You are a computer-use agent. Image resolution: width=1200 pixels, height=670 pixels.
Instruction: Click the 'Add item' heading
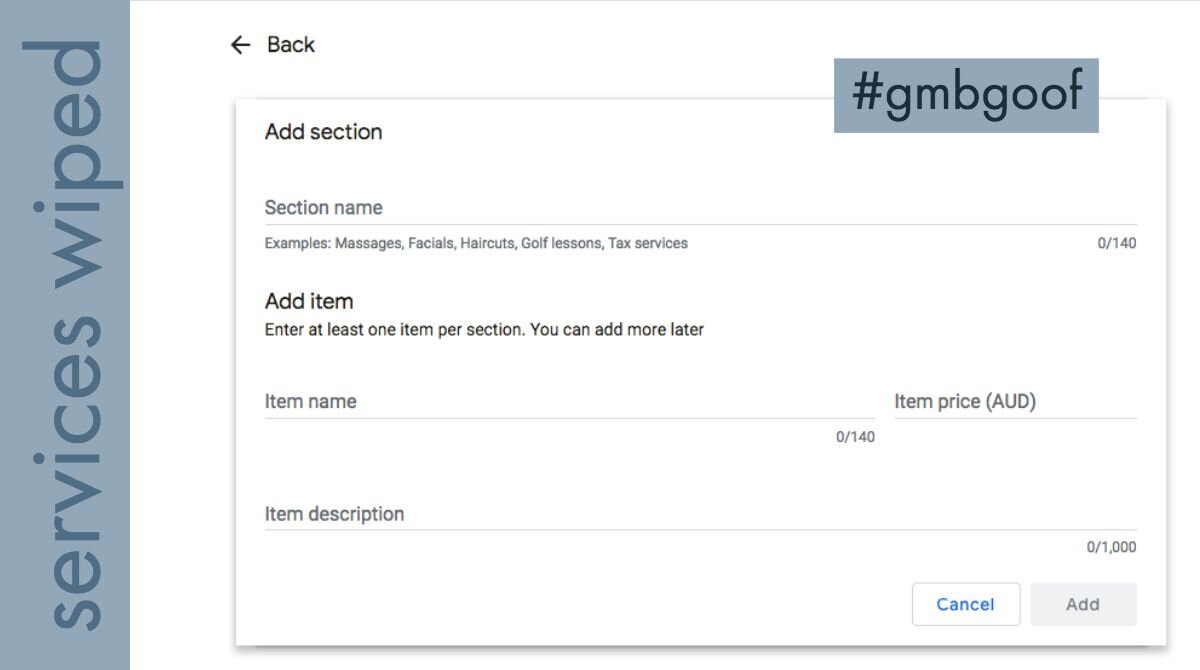[x=309, y=301]
